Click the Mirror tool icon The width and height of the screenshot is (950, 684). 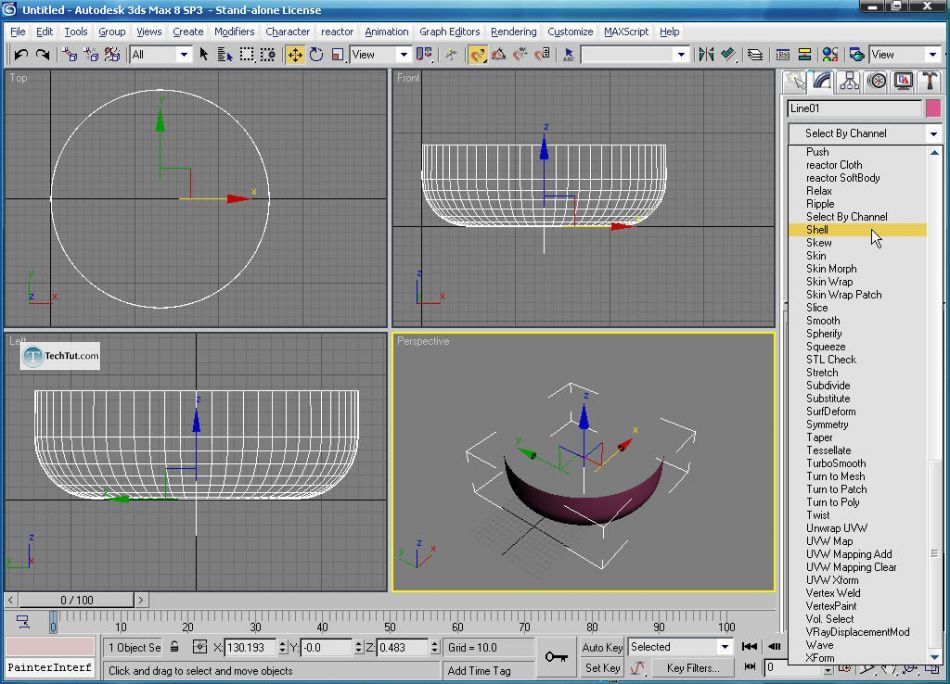706,55
